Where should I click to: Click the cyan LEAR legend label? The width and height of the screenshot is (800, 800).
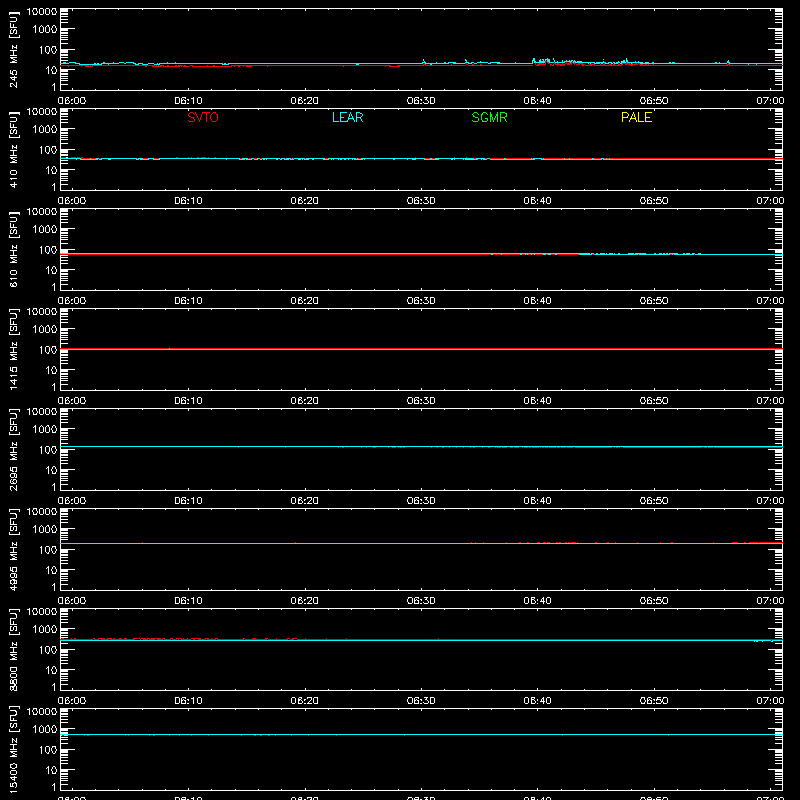(347, 117)
